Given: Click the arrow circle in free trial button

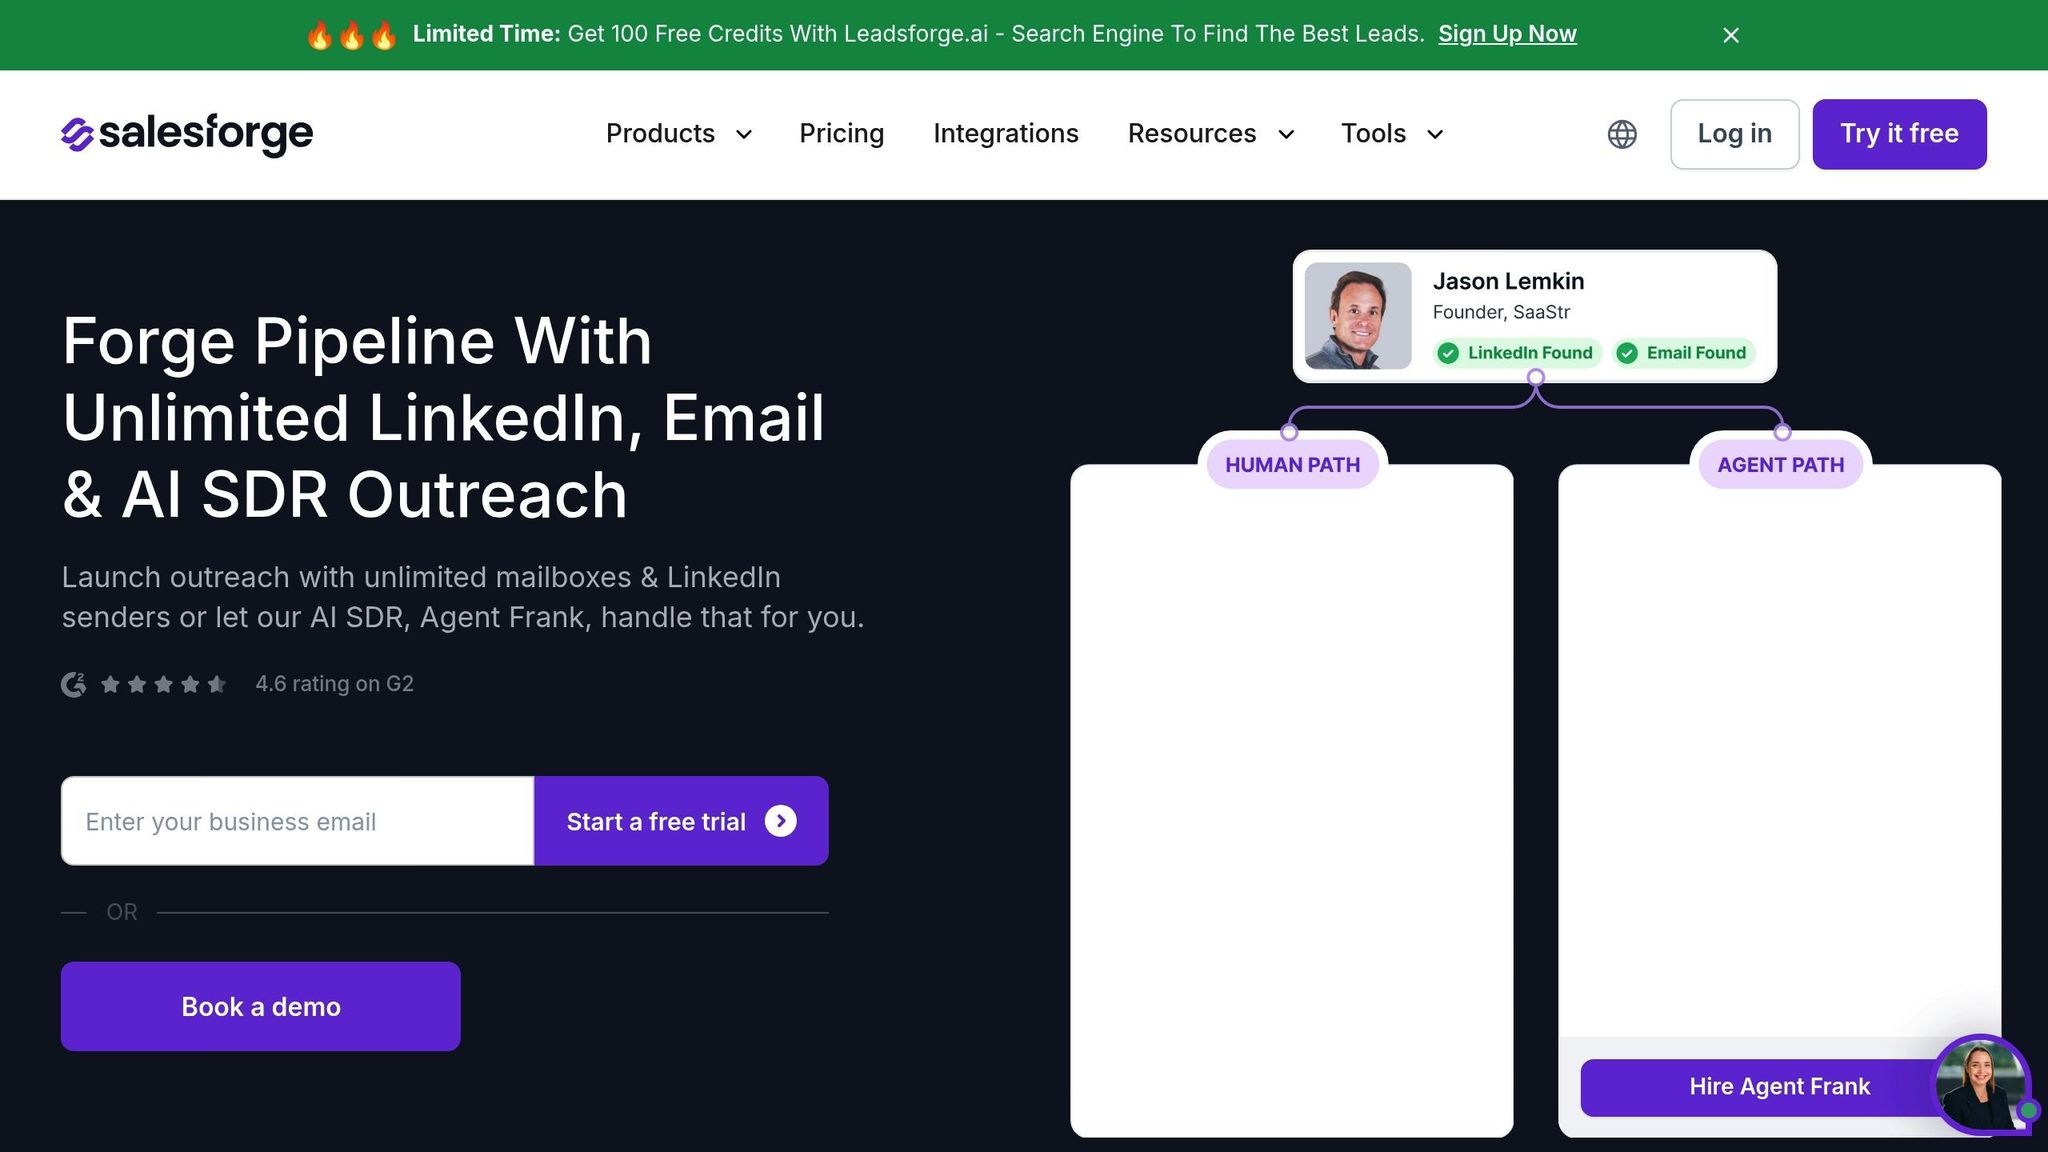Looking at the screenshot, I should click(781, 821).
